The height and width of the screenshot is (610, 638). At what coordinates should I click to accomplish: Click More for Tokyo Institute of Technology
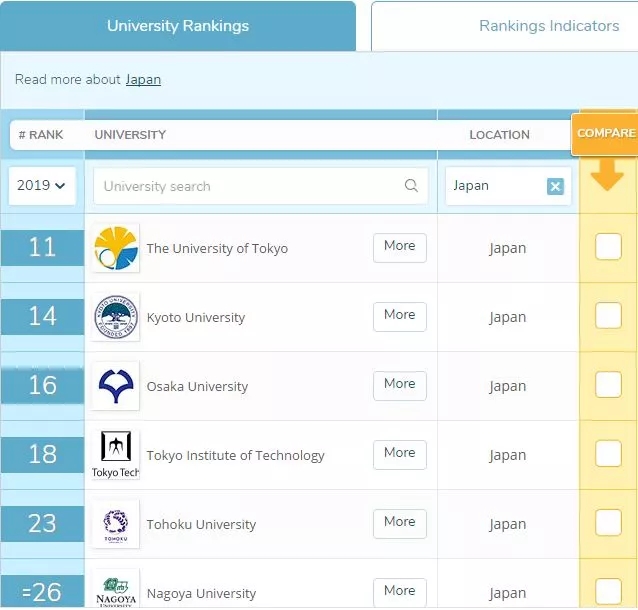click(x=399, y=454)
